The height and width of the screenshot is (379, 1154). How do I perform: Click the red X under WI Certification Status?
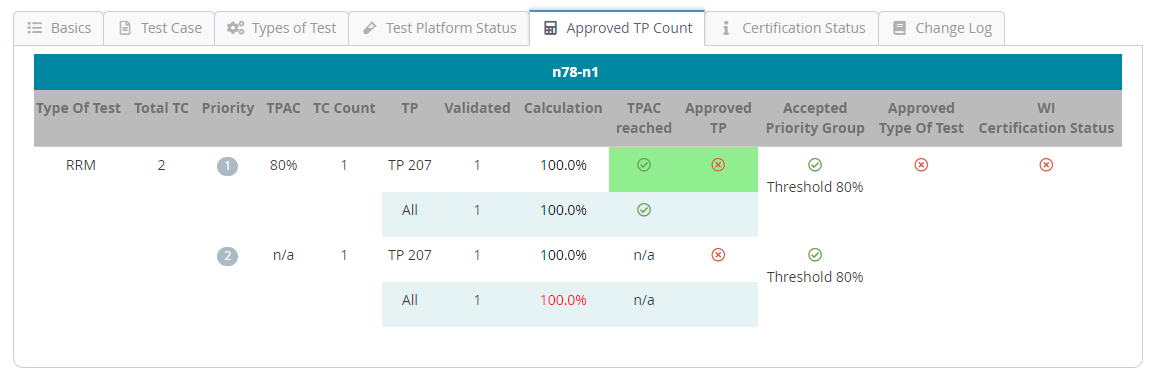pos(1046,166)
